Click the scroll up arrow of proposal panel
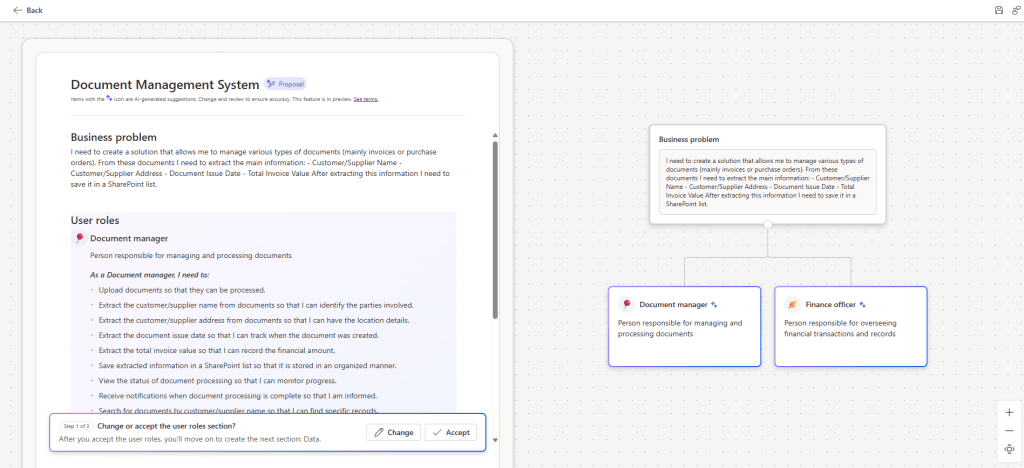1024x468 pixels. [494, 135]
